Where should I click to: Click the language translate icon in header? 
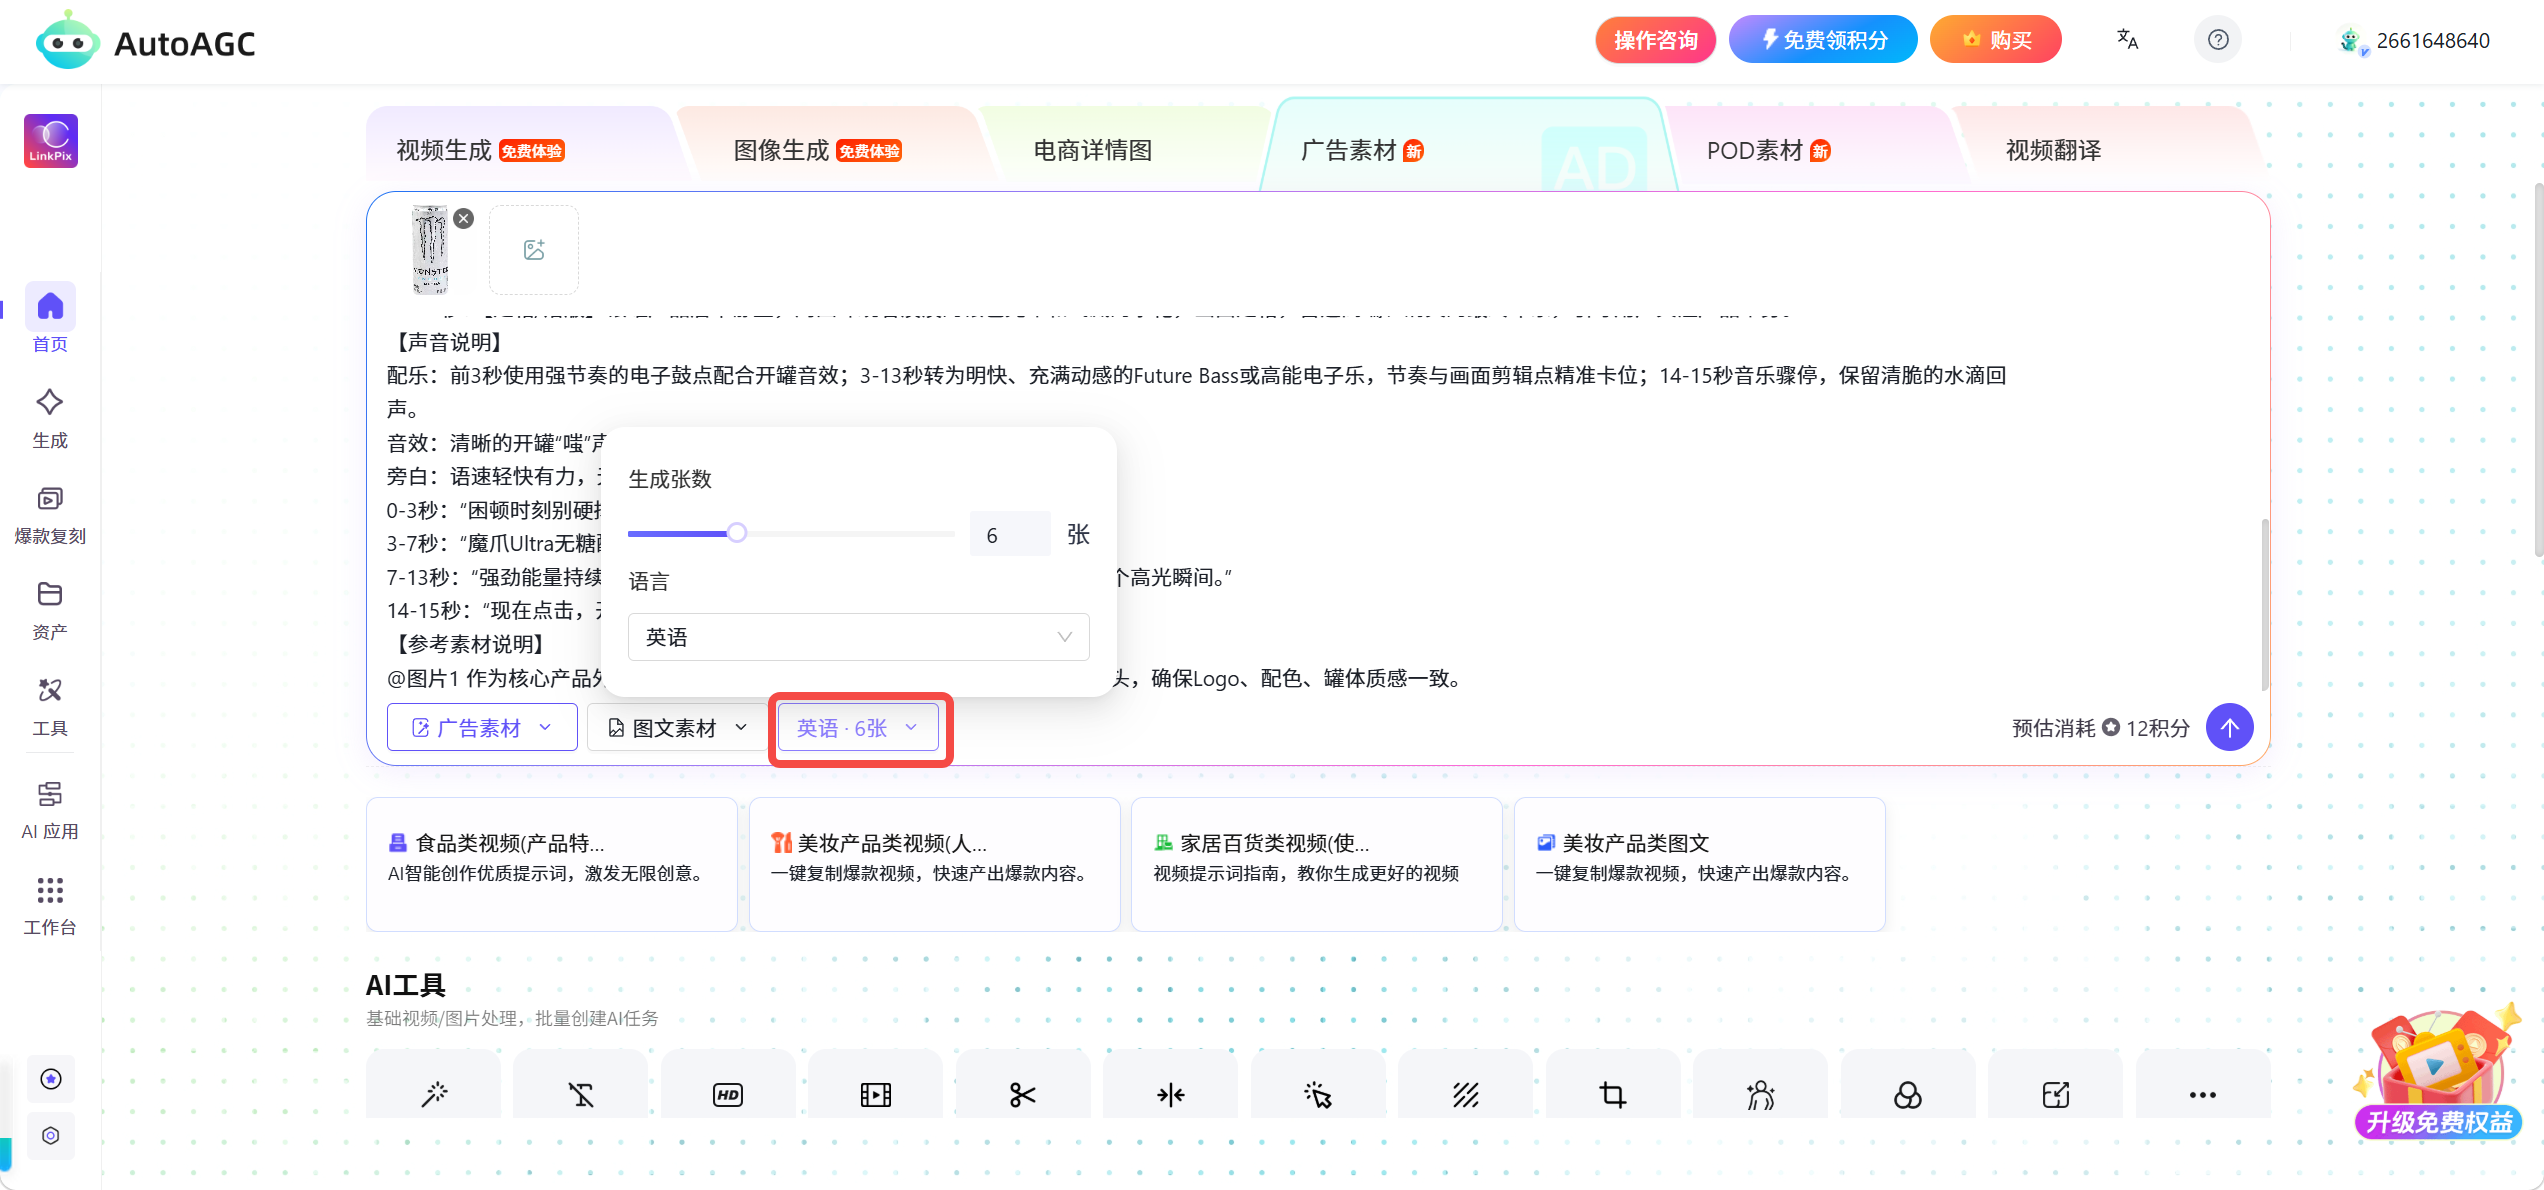2127,40
